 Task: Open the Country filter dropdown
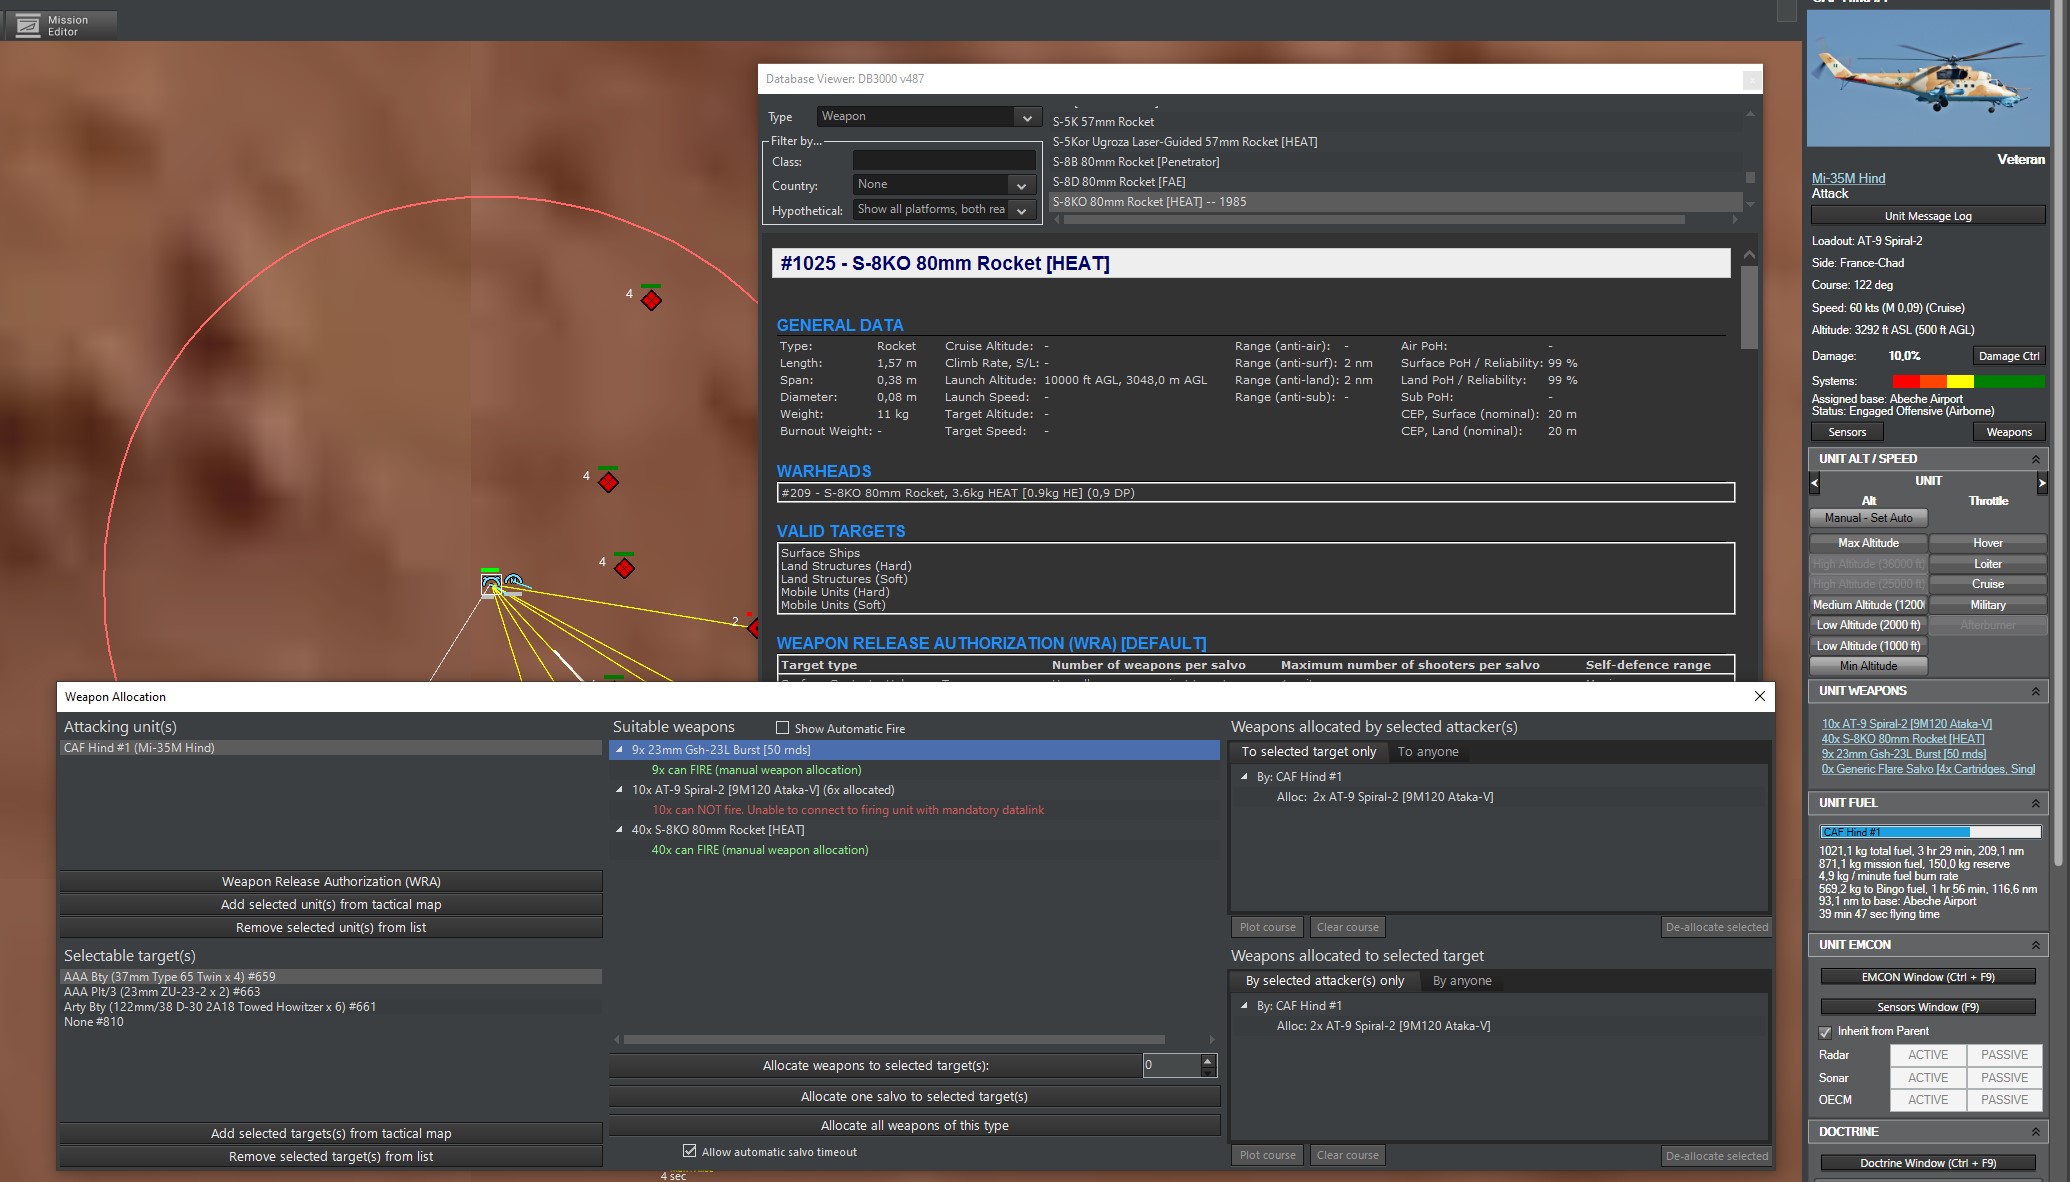click(1020, 185)
